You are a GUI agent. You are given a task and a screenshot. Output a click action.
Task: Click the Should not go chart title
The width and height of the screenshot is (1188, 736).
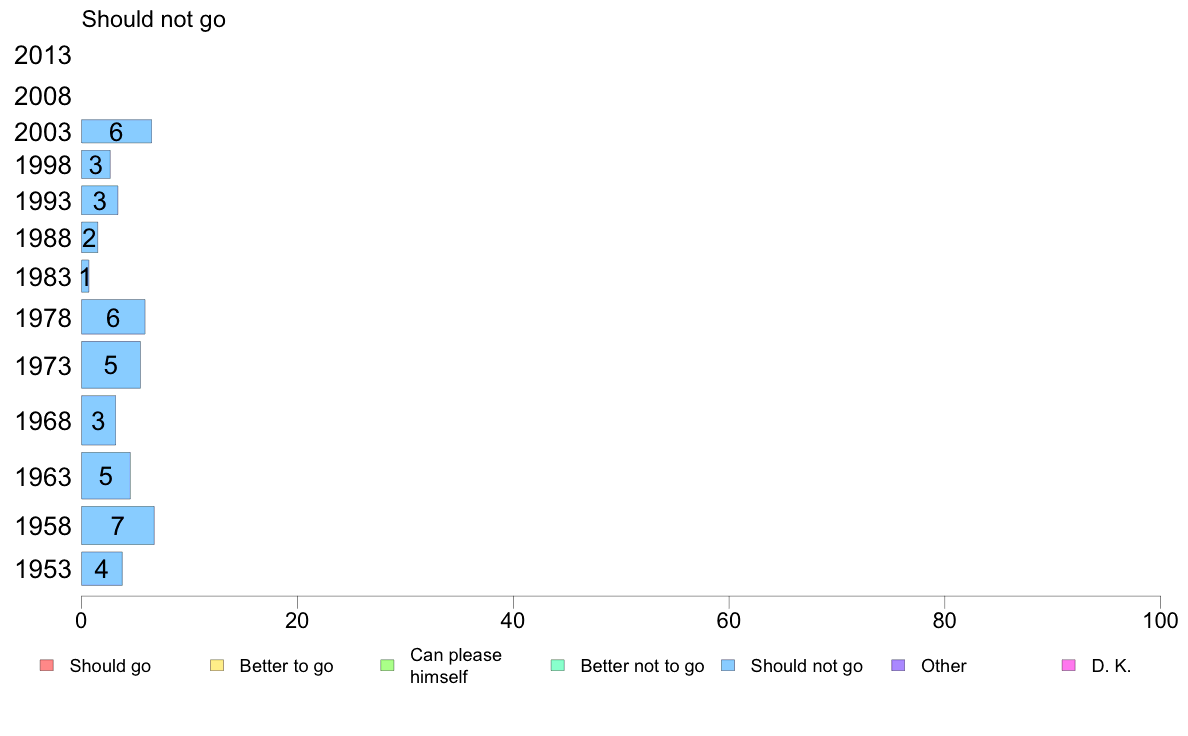154,19
